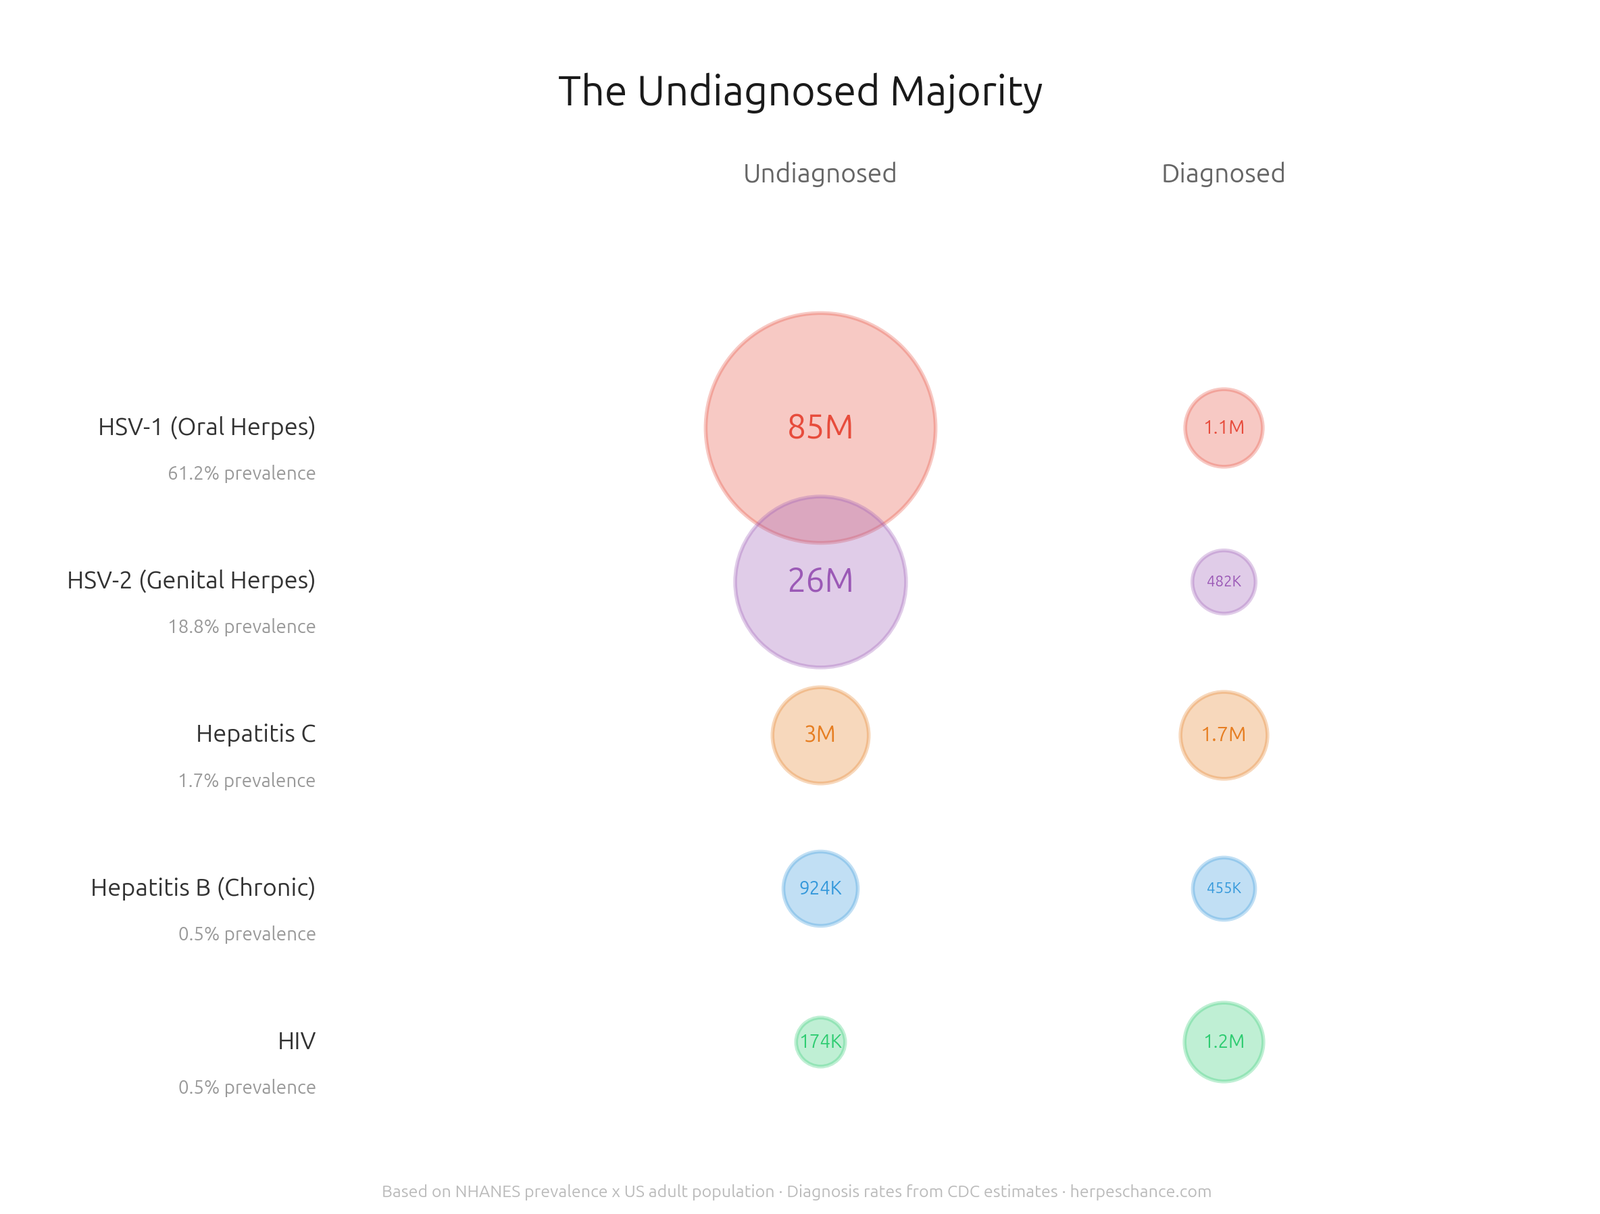Click the 1.1M HSV-1 diagnosed bubble
Viewport: 1600px width, 1214px height.
click(x=1223, y=428)
